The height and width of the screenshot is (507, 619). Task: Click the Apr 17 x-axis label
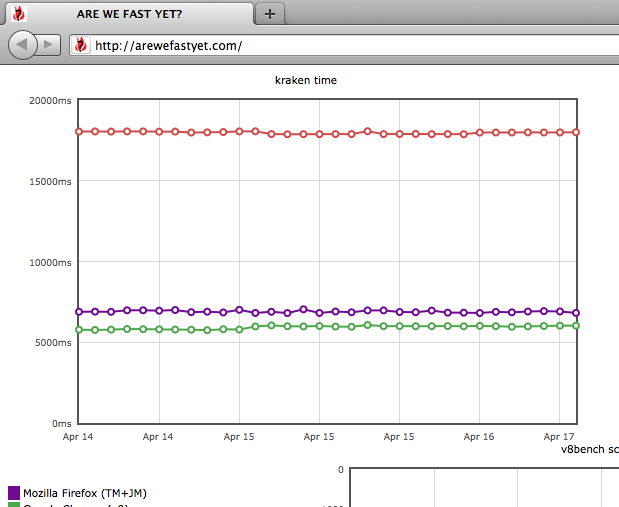pos(560,437)
